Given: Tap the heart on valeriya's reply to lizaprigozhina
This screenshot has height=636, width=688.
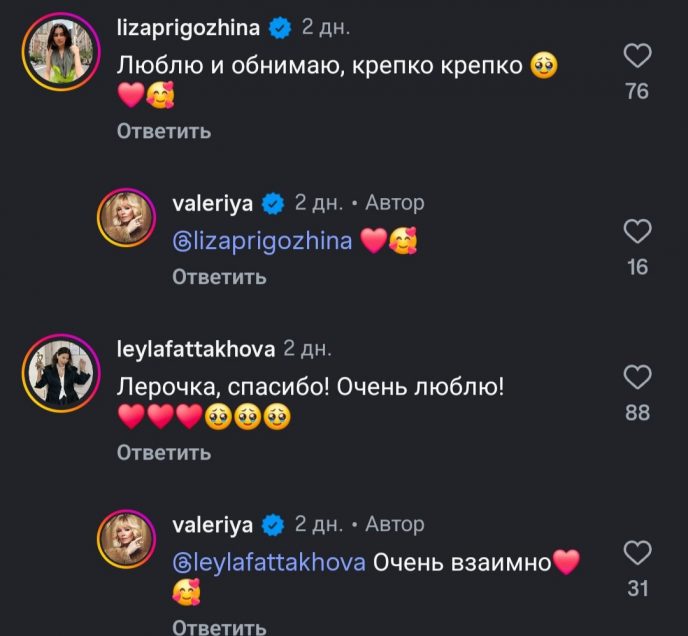Looking at the screenshot, I should 637,232.
